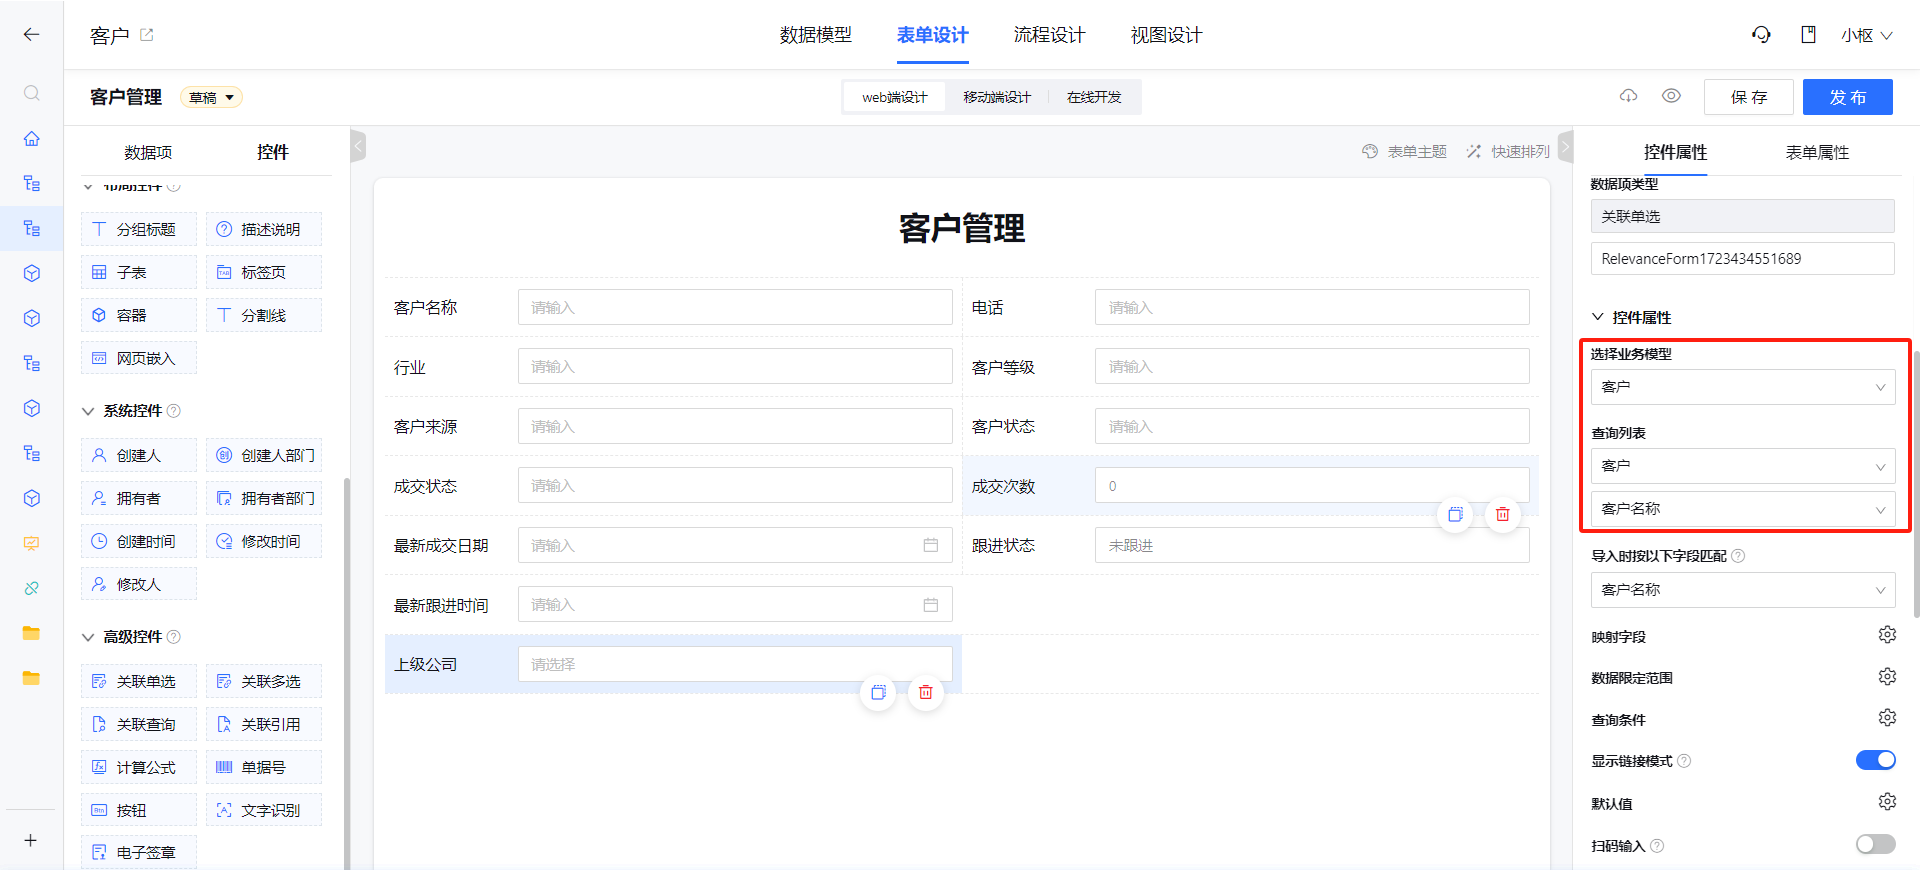Select the 计算公式 control

point(139,767)
